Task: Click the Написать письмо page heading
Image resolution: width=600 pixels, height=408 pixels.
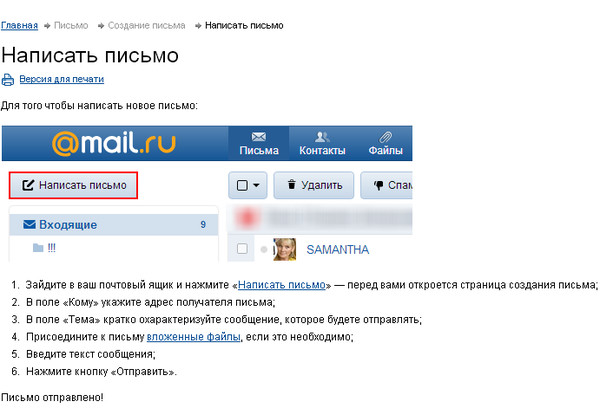Action: click(90, 55)
